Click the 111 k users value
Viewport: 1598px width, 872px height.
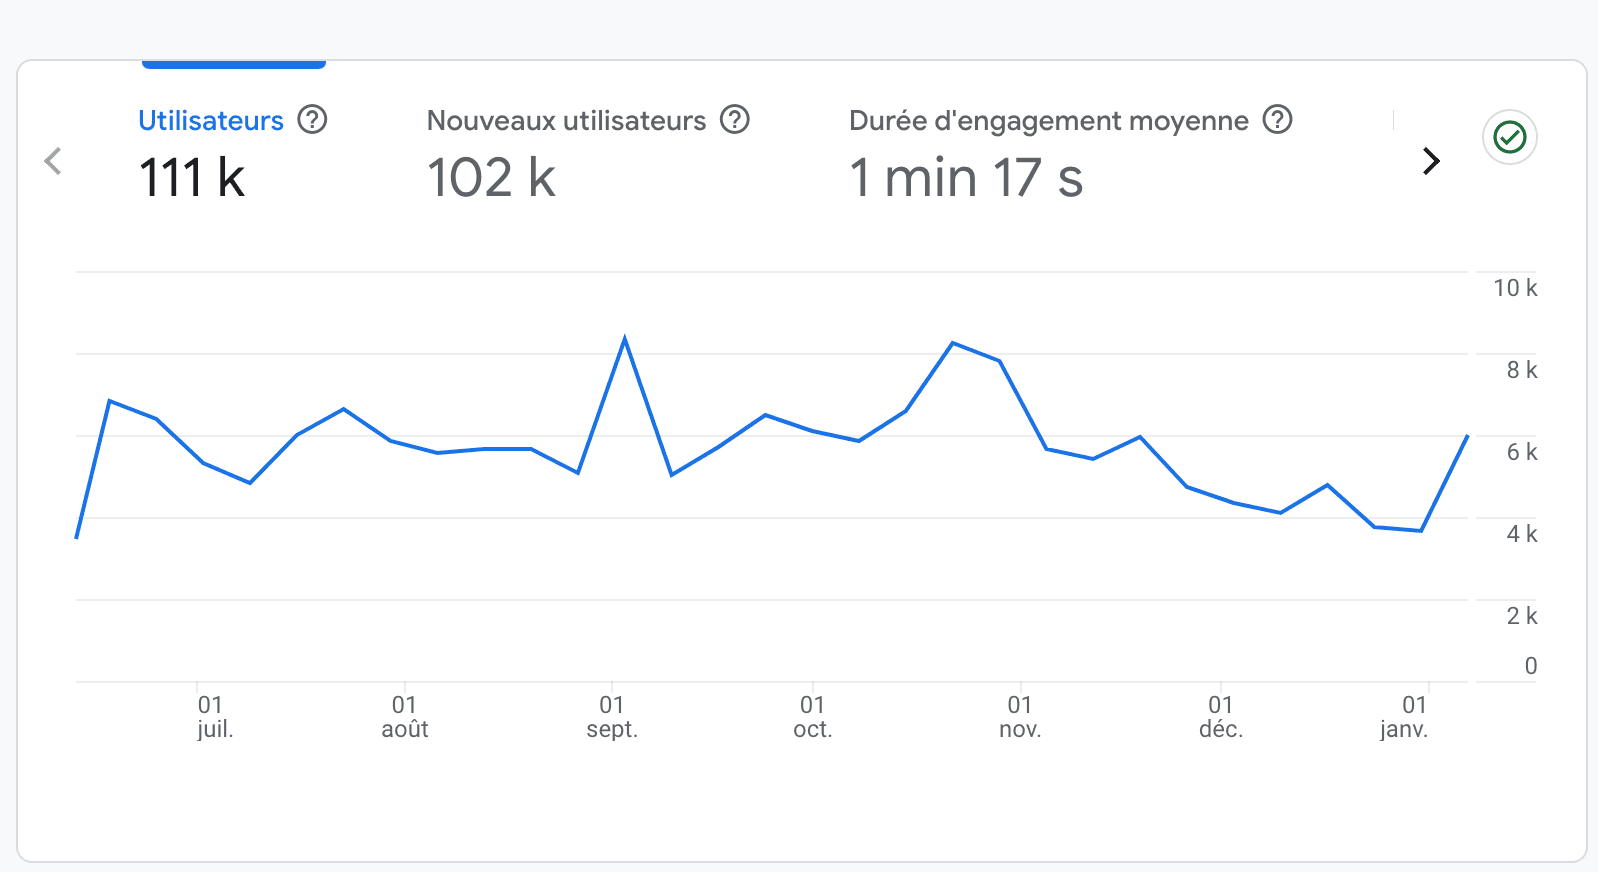[x=192, y=178]
